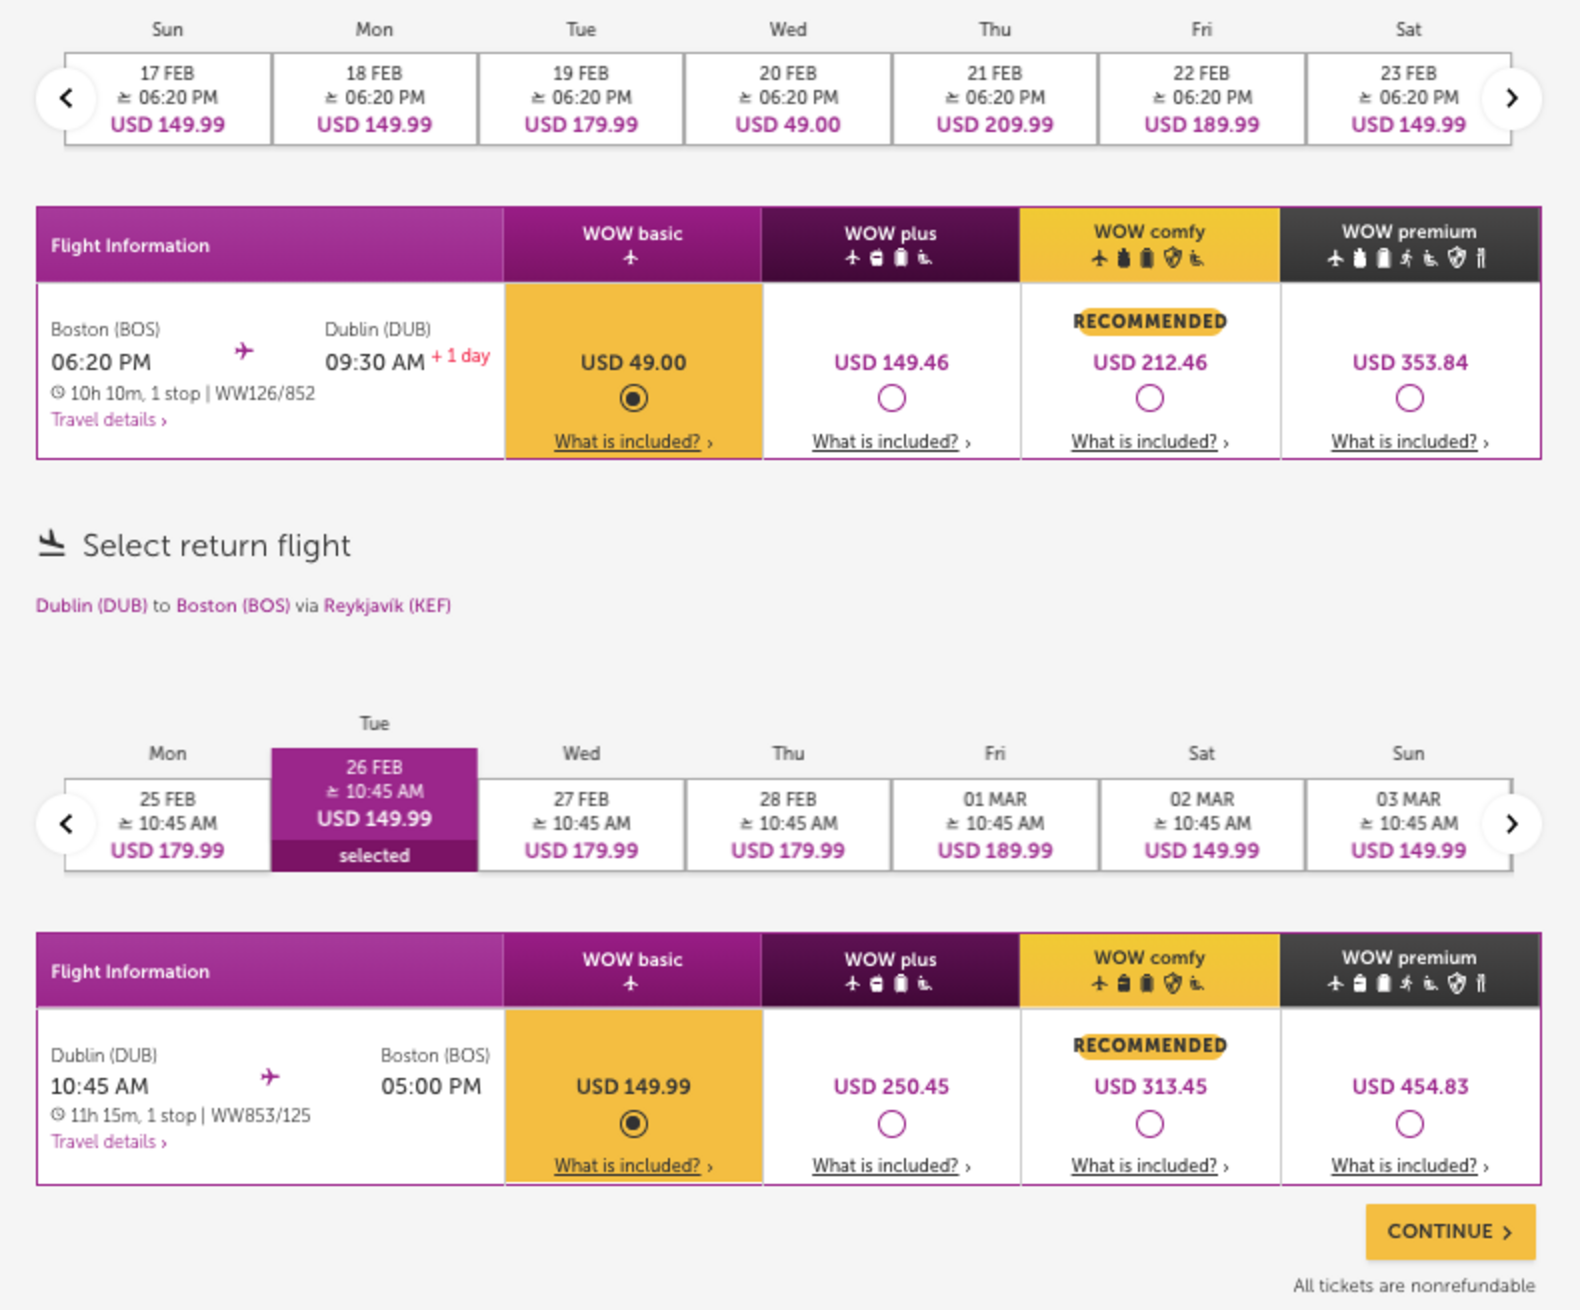Open Dublin (DUB) link in return route
This screenshot has height=1310, width=1580.
coord(91,606)
